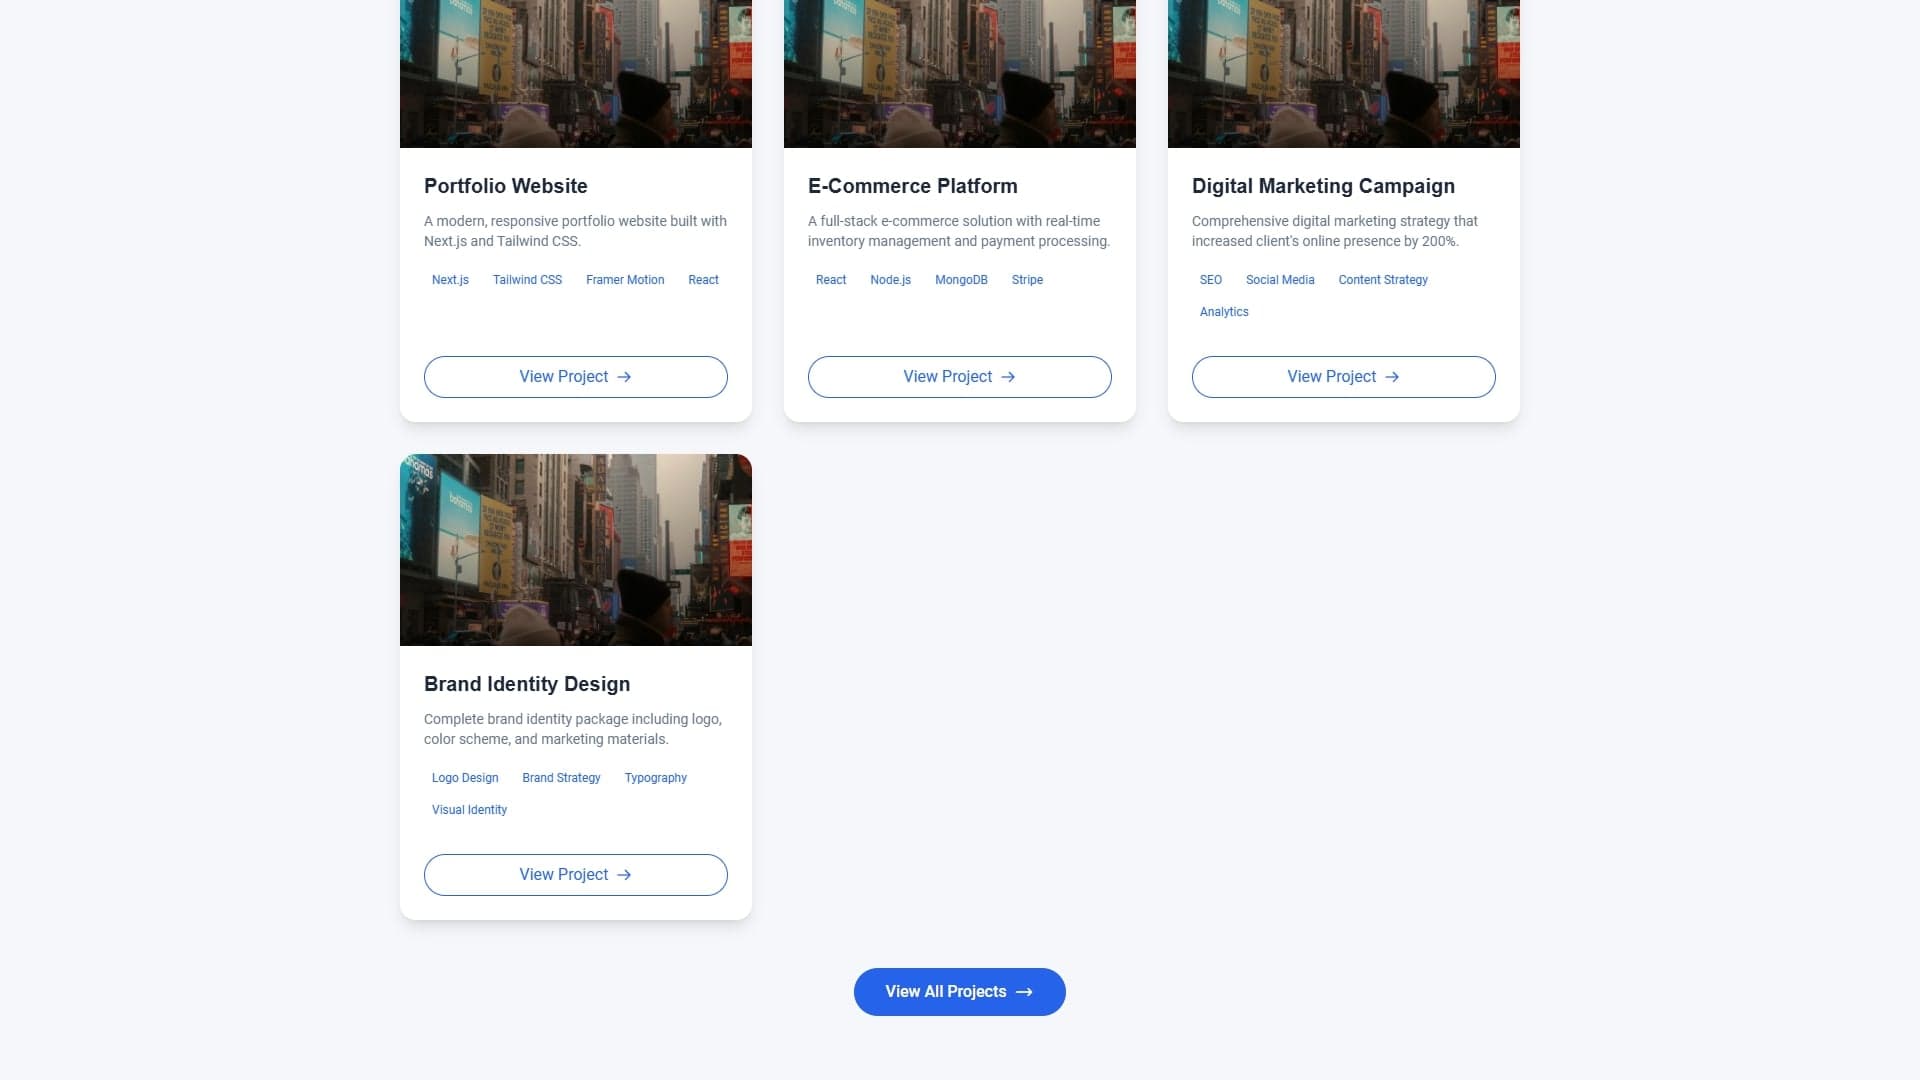Click the arrow icon in View All Projects button
This screenshot has width=1920, height=1080.
click(1024, 992)
